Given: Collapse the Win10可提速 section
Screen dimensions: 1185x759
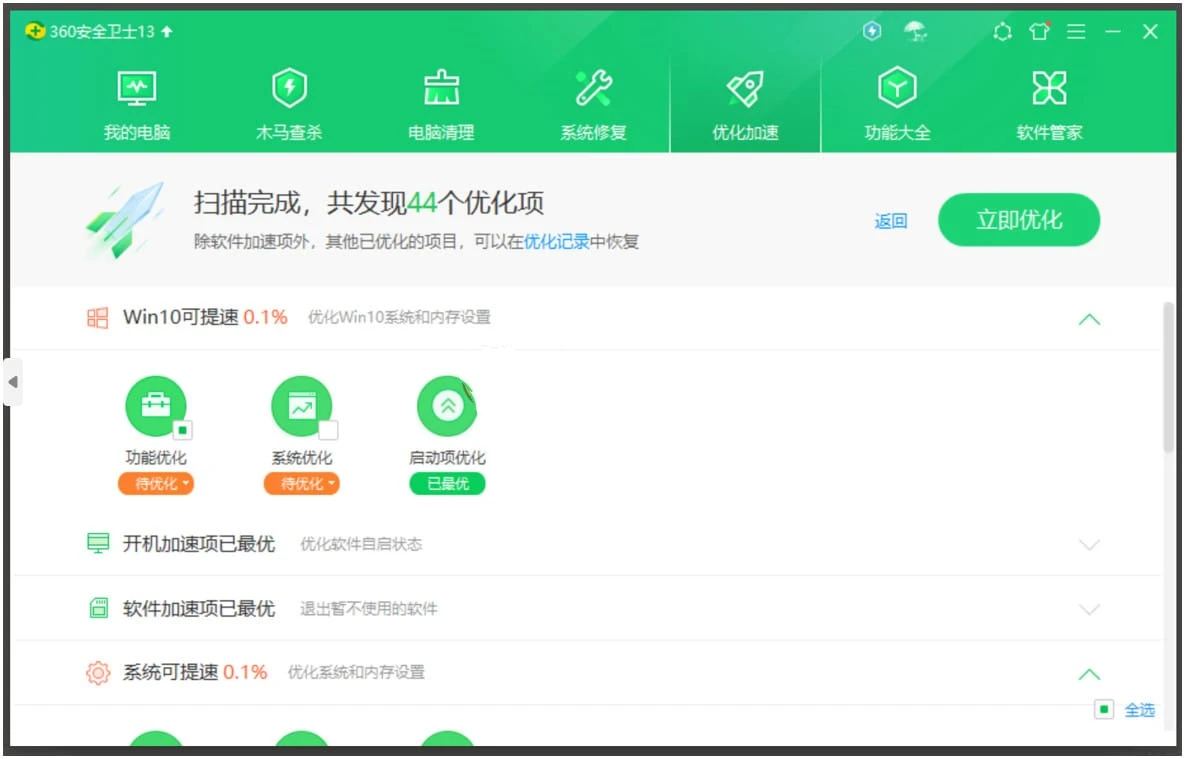Looking at the screenshot, I should pyautogui.click(x=1089, y=319).
